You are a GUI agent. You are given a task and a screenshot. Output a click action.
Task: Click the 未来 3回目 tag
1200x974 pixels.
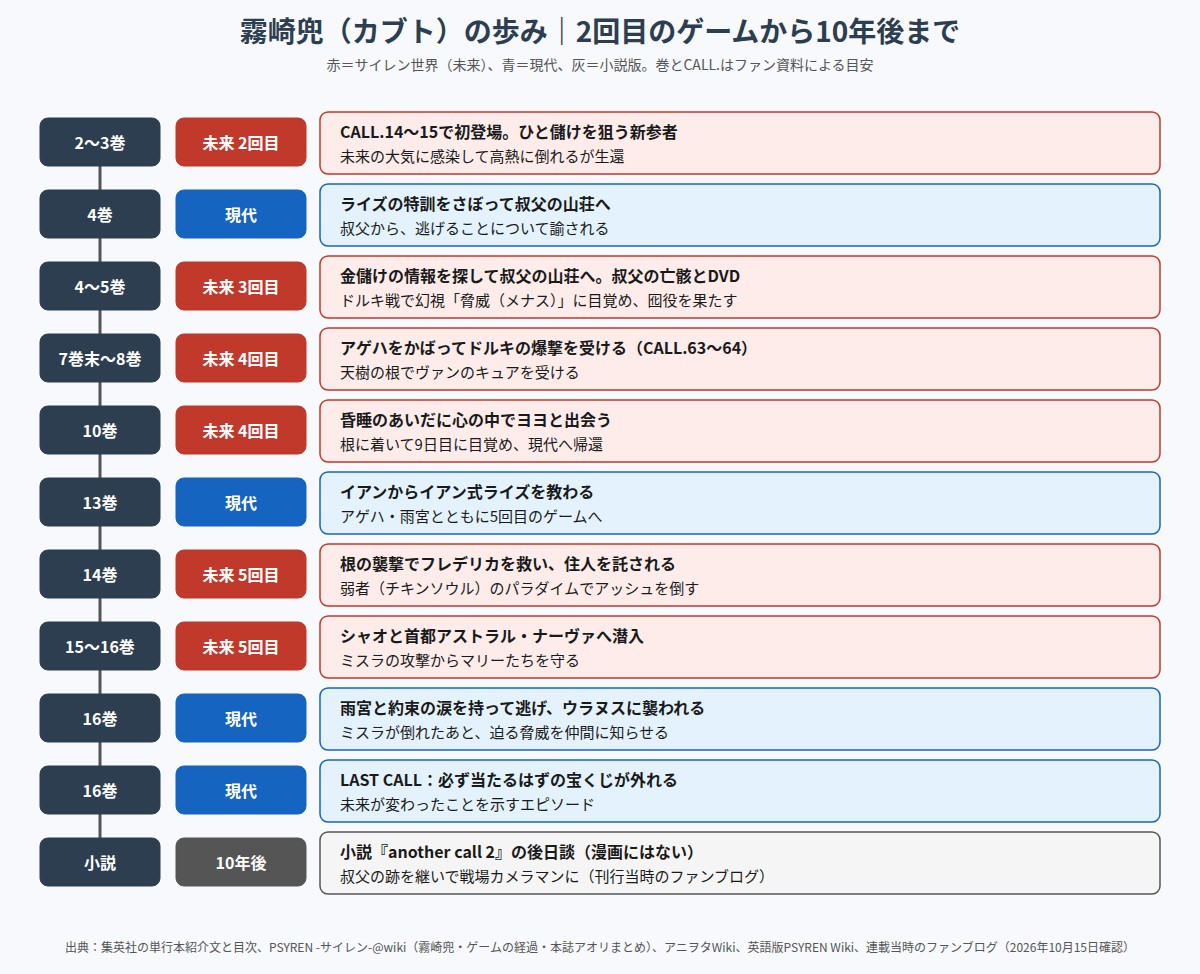(241, 286)
